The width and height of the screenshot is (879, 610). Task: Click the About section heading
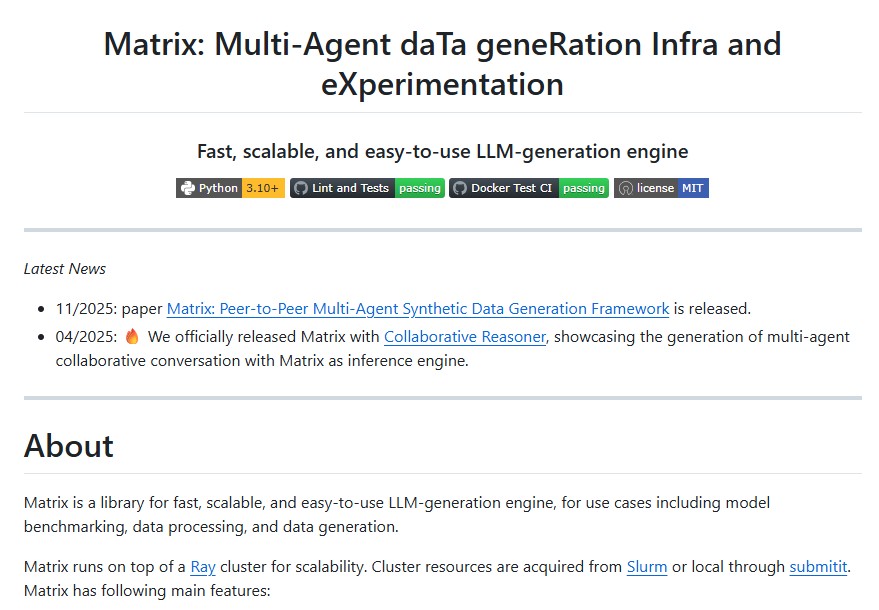(68, 447)
